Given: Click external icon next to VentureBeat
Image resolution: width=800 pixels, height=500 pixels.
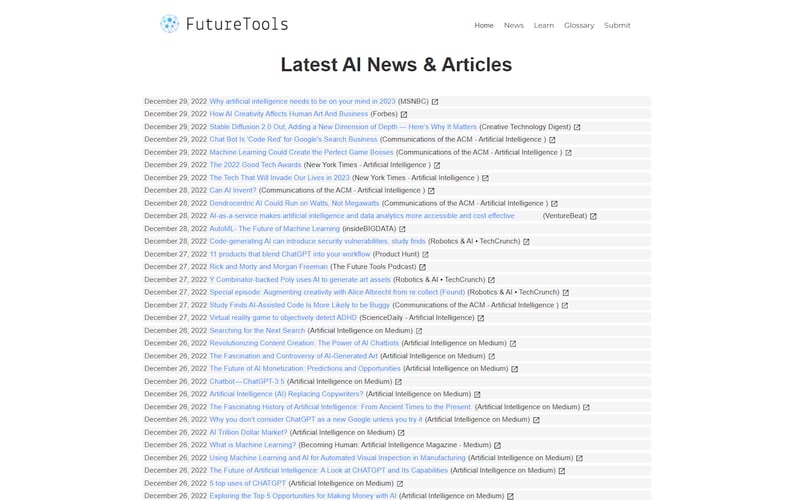Looking at the screenshot, I should (x=593, y=216).
